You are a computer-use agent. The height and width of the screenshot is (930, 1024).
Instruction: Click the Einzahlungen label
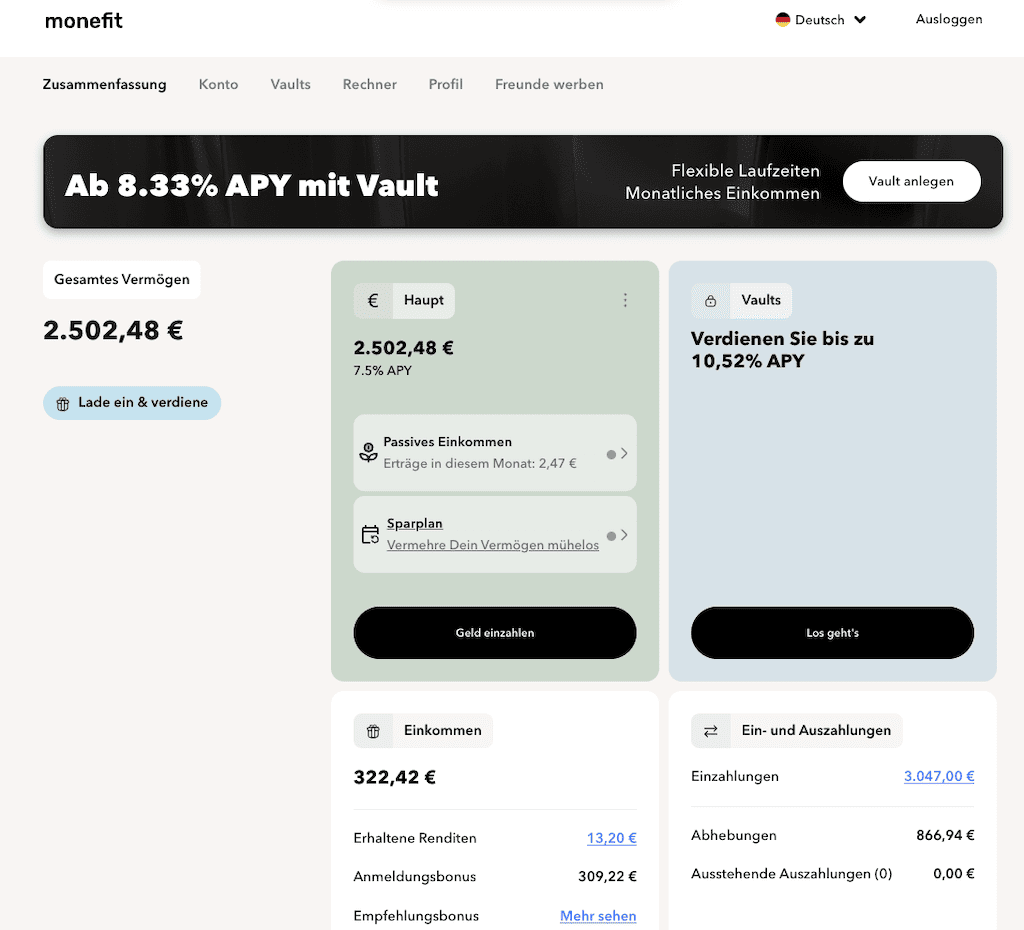tap(735, 776)
